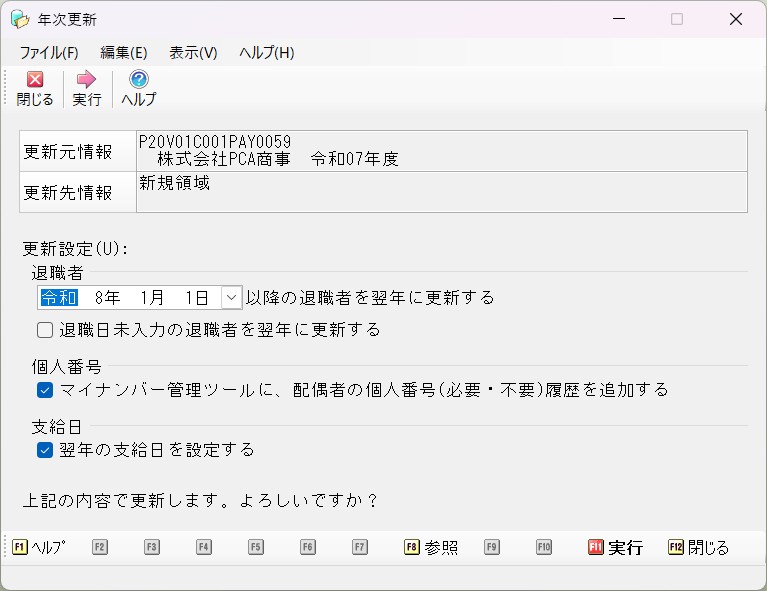
Task: Open the 表示(V) menu
Action: [193, 52]
